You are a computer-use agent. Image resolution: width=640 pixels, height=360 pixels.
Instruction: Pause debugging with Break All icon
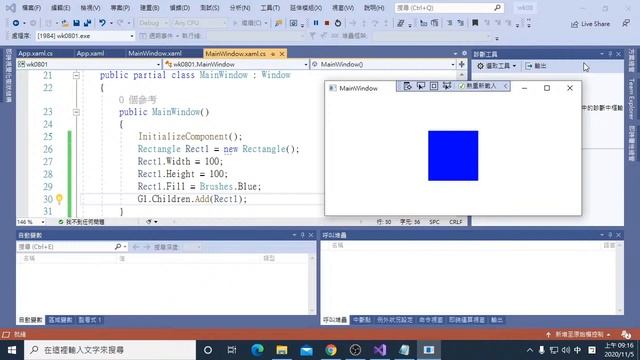click(316, 23)
